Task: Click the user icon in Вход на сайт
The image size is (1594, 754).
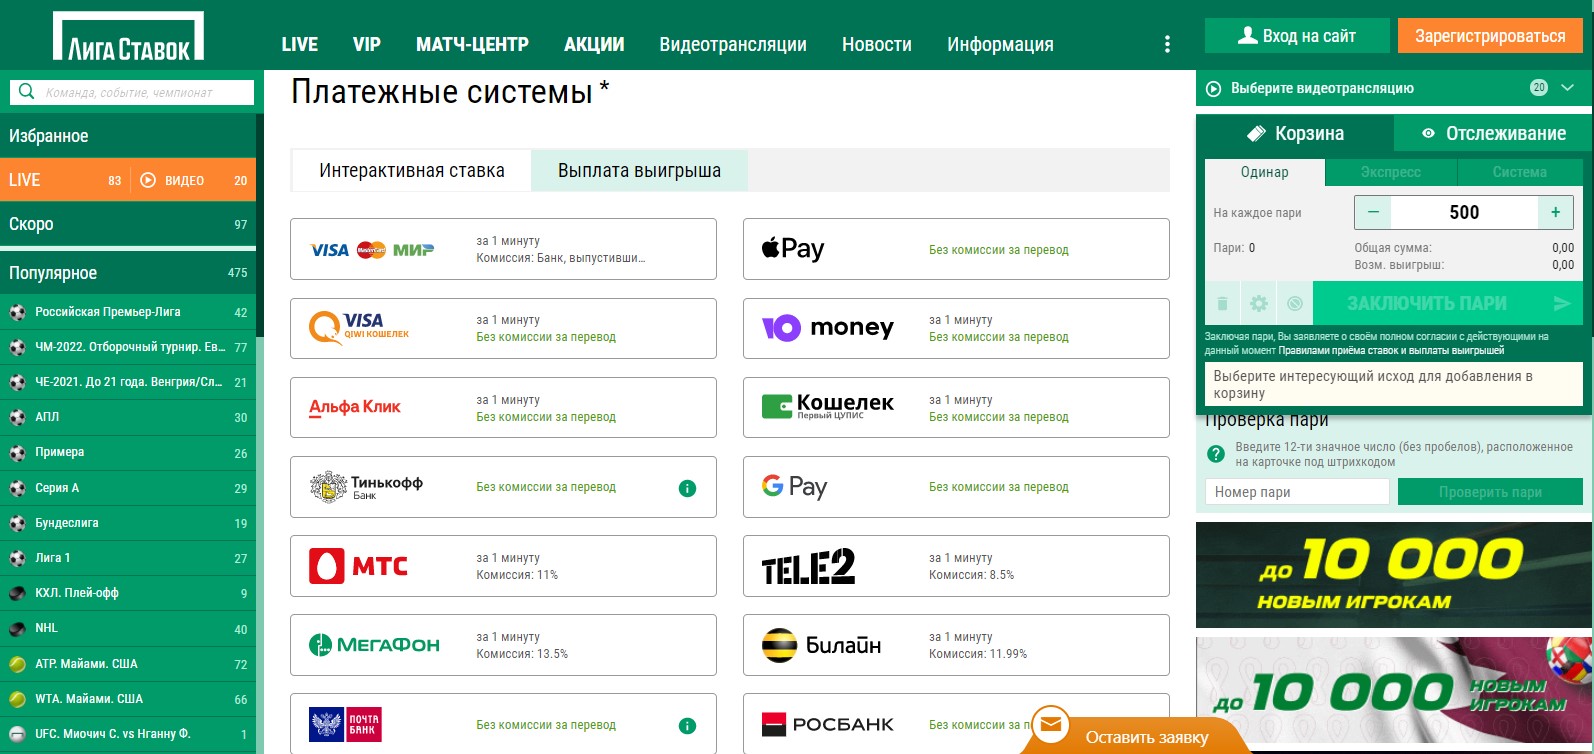Action: (x=1247, y=35)
